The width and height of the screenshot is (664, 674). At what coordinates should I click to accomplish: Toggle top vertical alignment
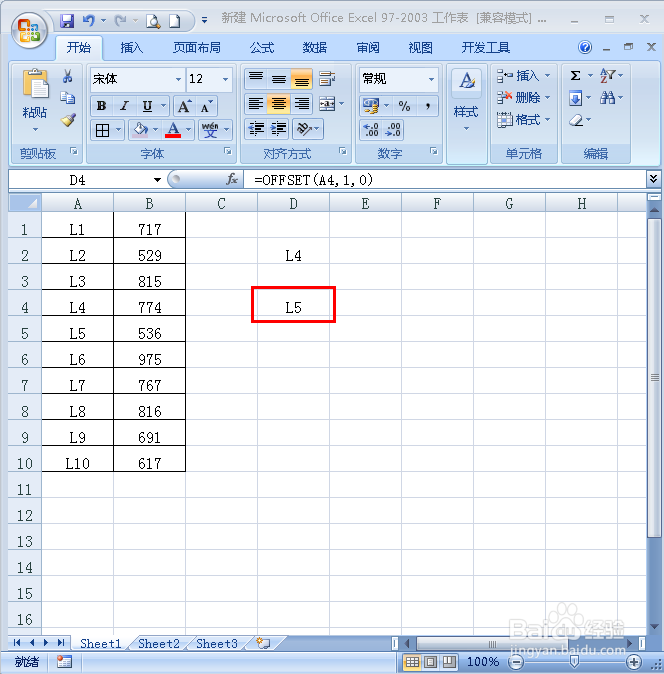[256, 78]
